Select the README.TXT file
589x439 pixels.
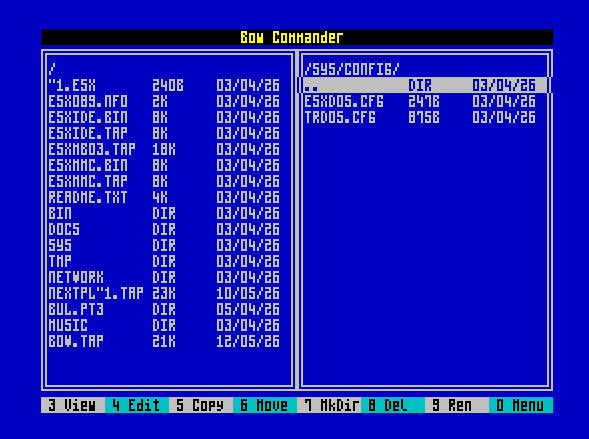[169, 197]
